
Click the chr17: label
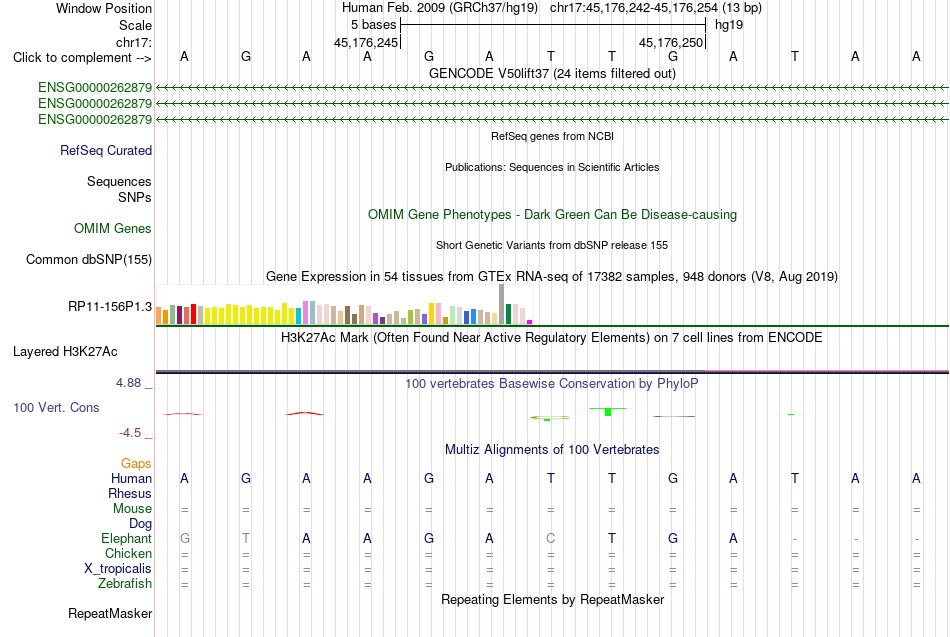(x=133, y=42)
